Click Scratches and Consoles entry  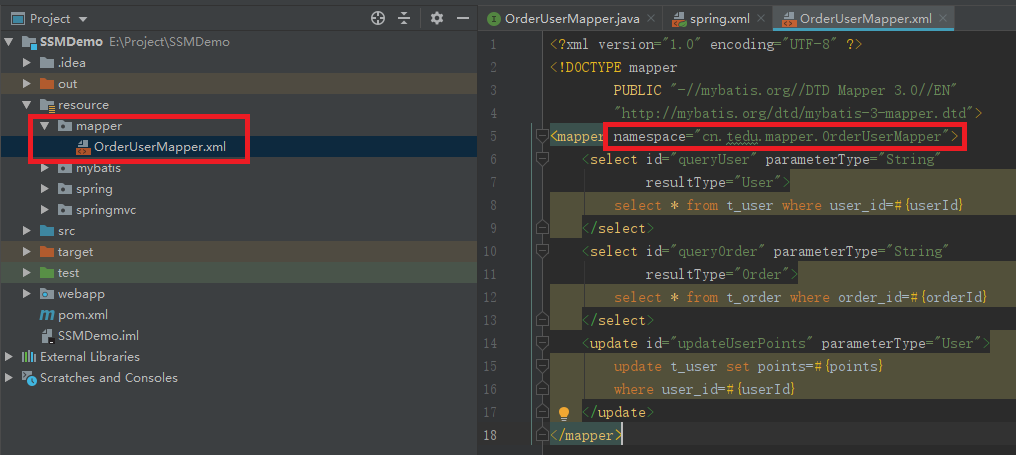pyautogui.click(x=109, y=377)
